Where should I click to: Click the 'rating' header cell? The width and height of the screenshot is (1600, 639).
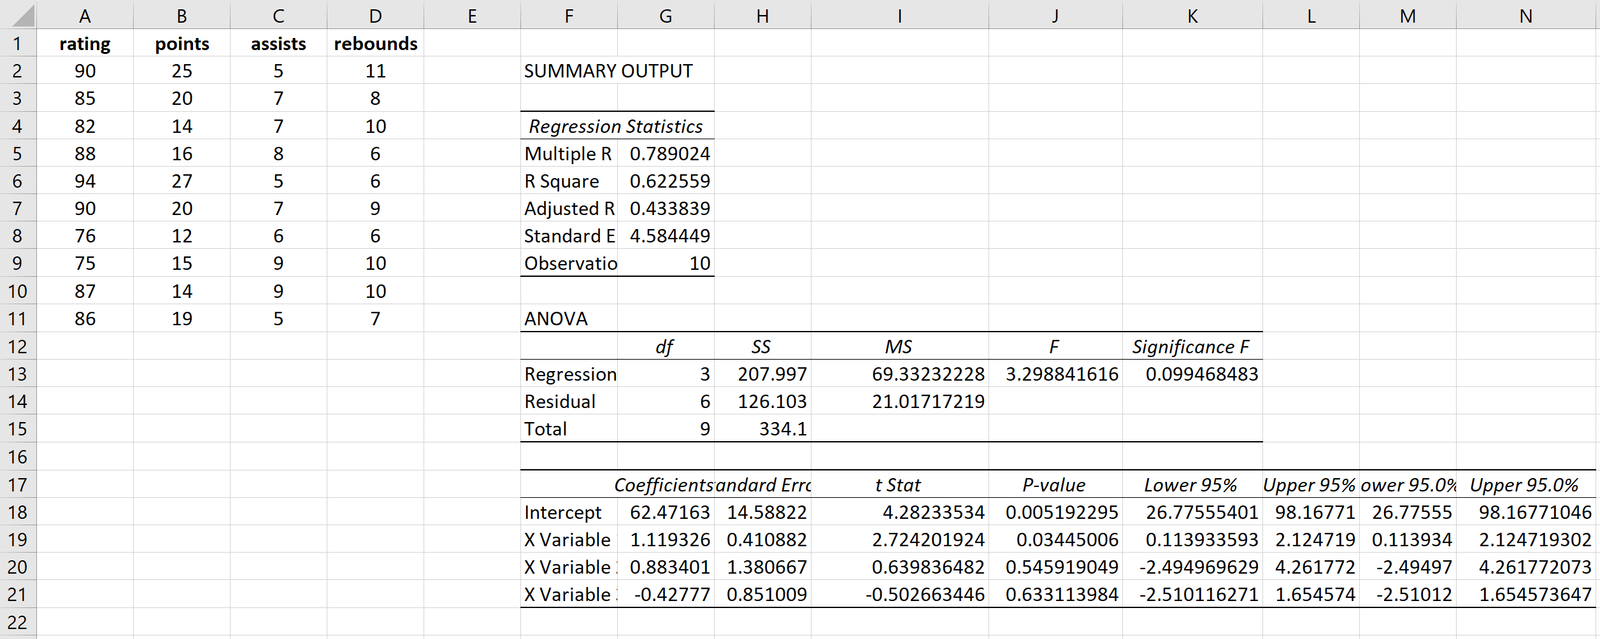(x=85, y=44)
